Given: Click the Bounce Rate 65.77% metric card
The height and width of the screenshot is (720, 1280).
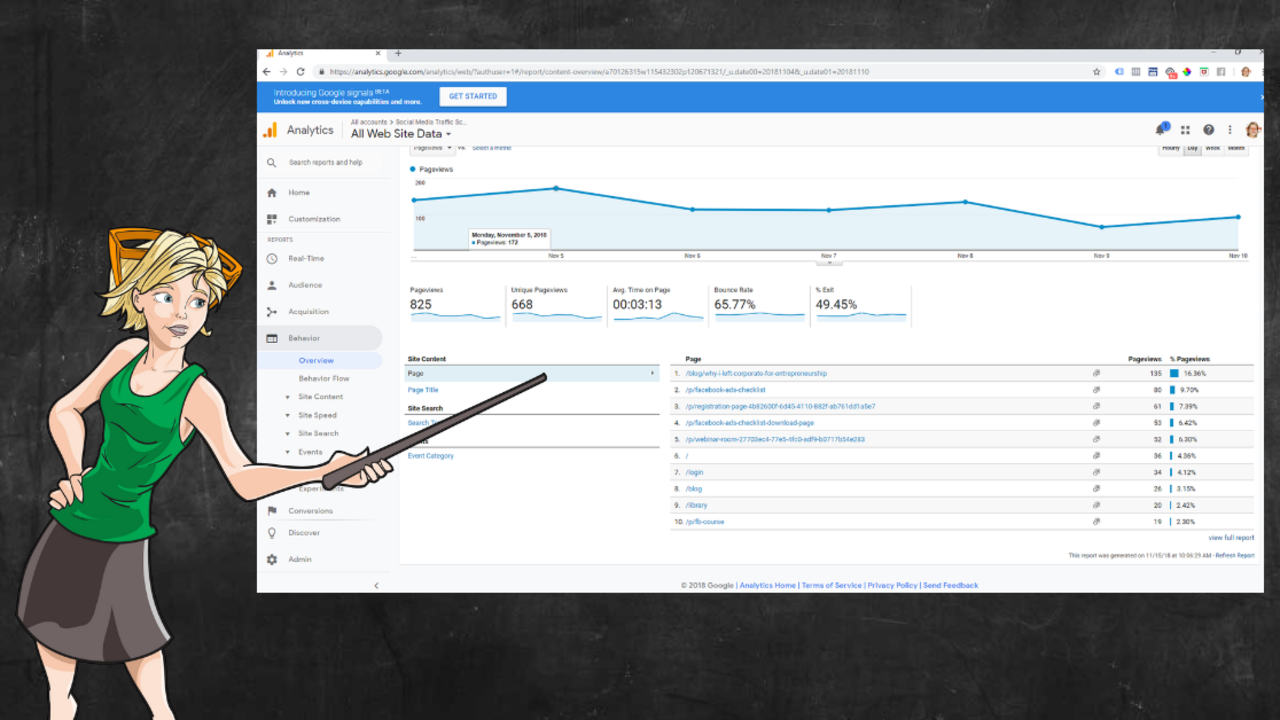Looking at the screenshot, I should (759, 305).
